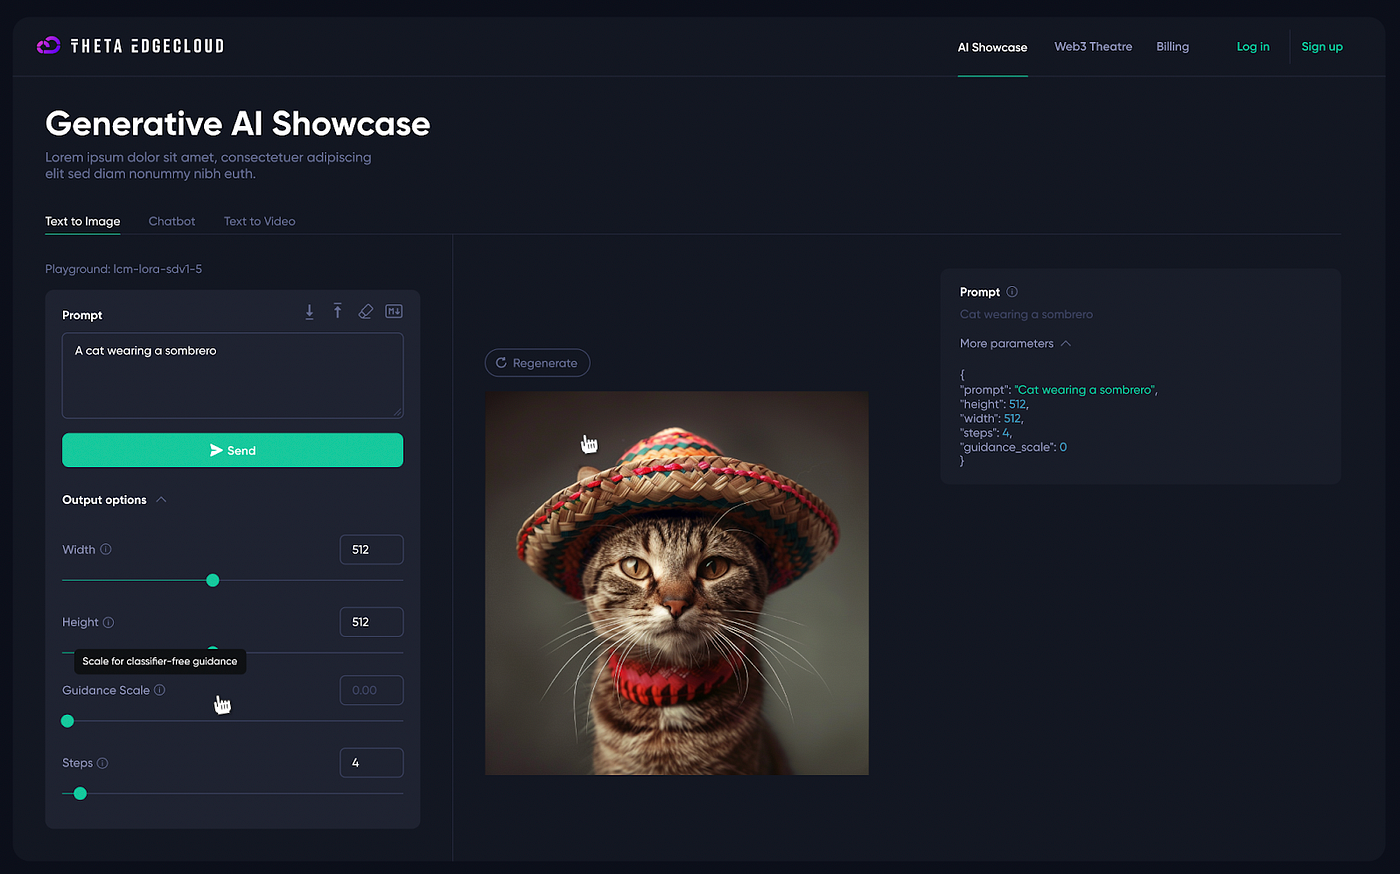Click the Regenerate button

(x=537, y=363)
